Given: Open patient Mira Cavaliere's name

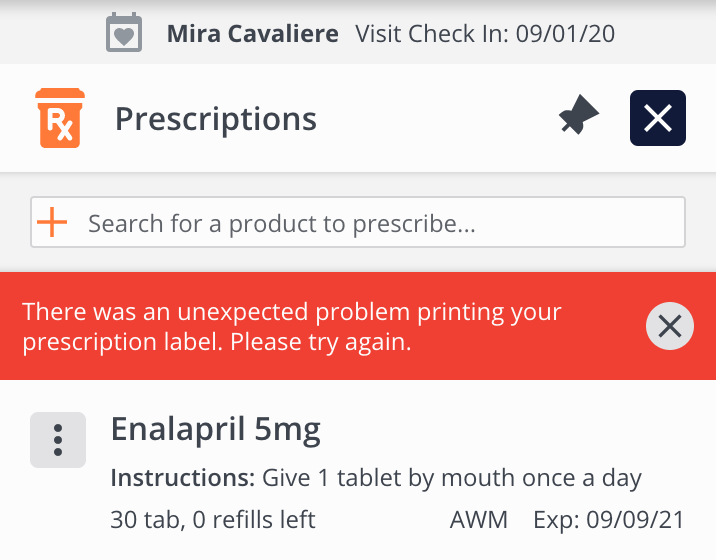Looking at the screenshot, I should tap(254, 34).
